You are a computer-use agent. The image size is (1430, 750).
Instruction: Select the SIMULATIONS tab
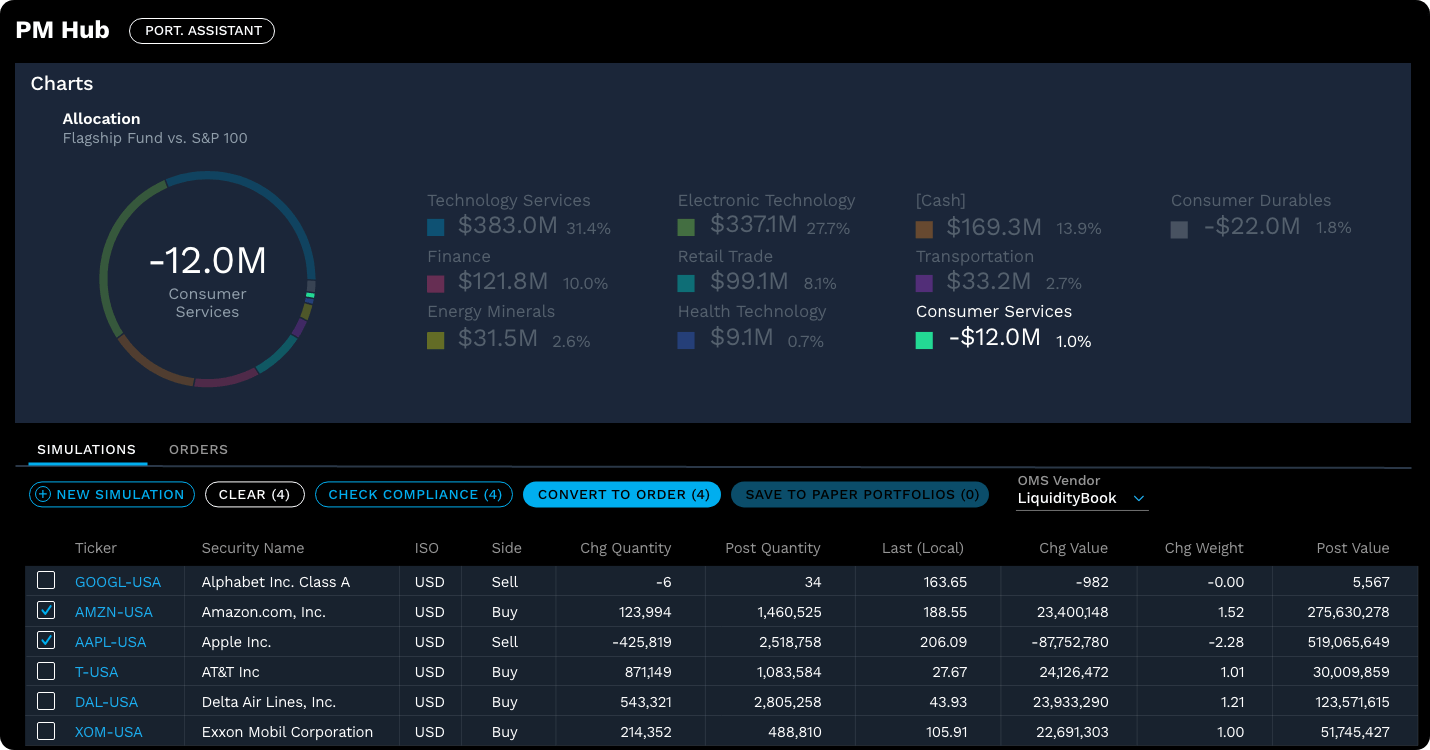[x=87, y=449]
